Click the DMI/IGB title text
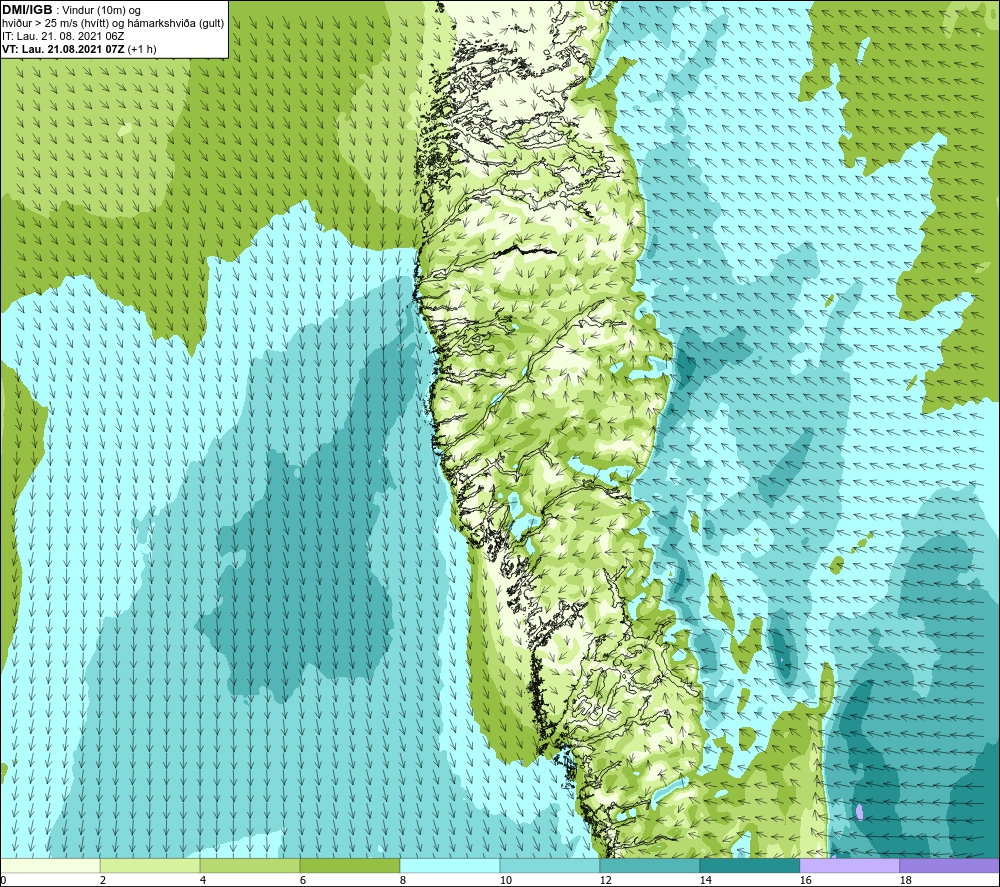Screen dimensions: 1000x887 (27, 10)
